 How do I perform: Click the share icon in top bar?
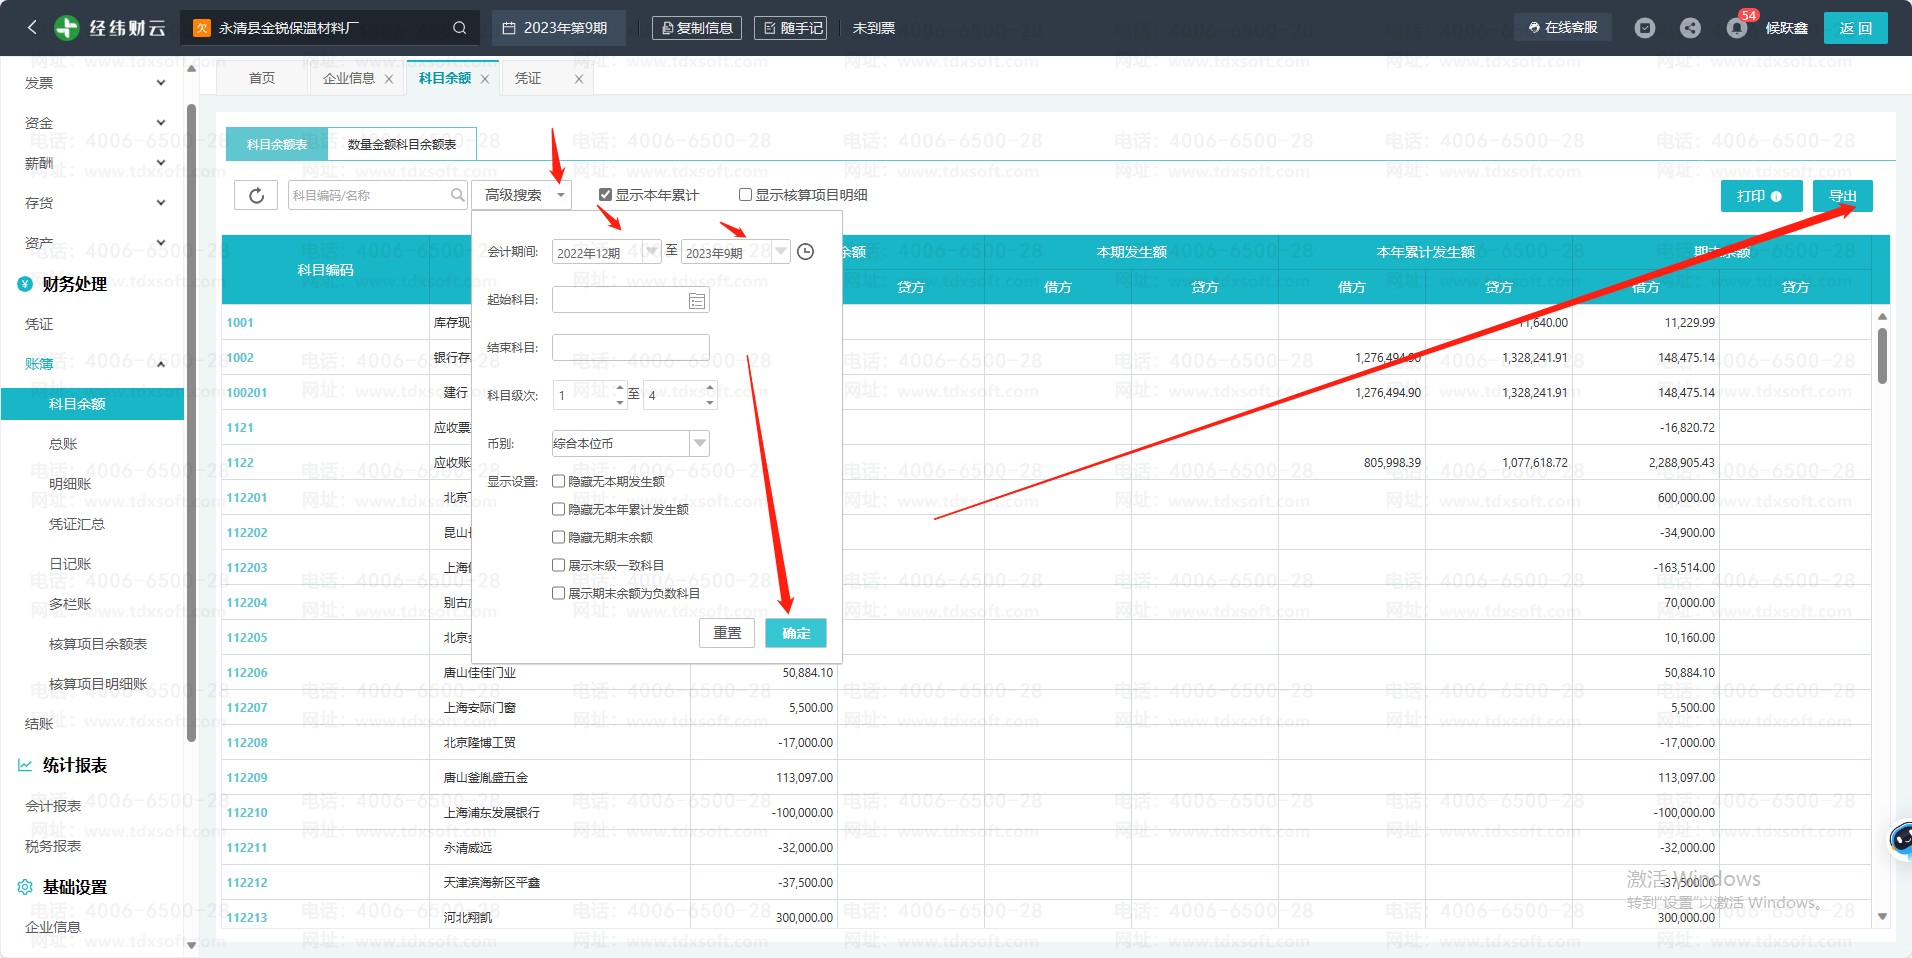tap(1690, 28)
